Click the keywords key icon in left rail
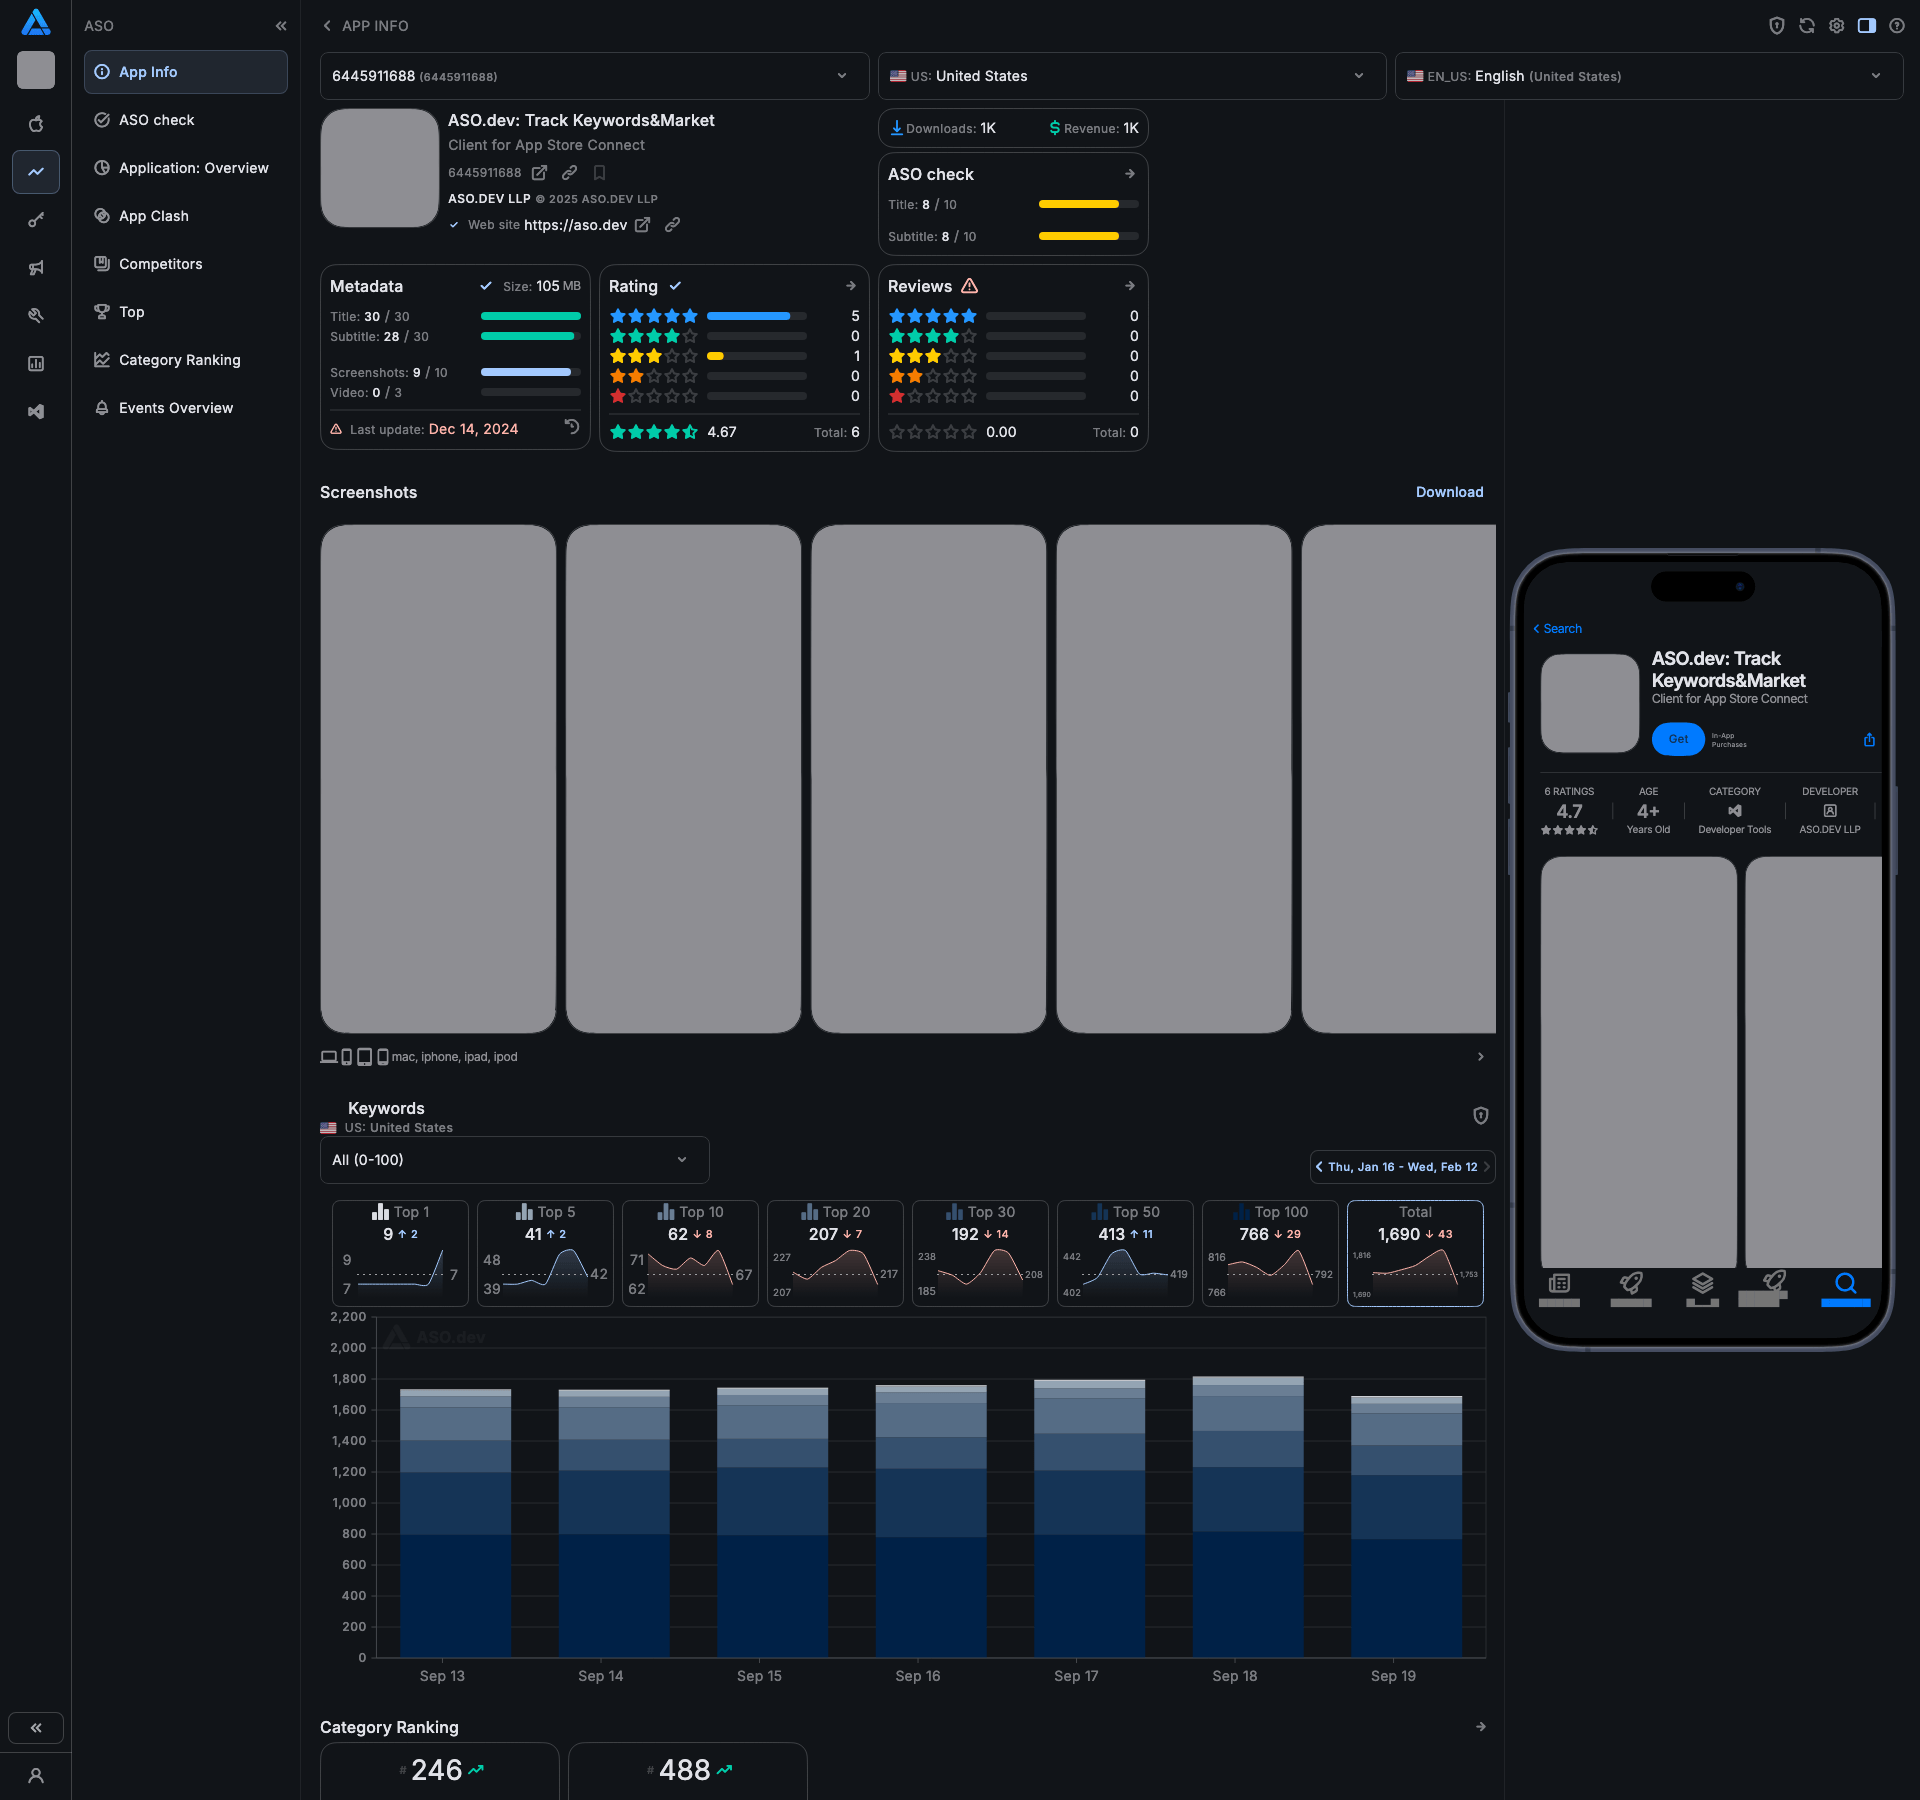 coord(36,220)
